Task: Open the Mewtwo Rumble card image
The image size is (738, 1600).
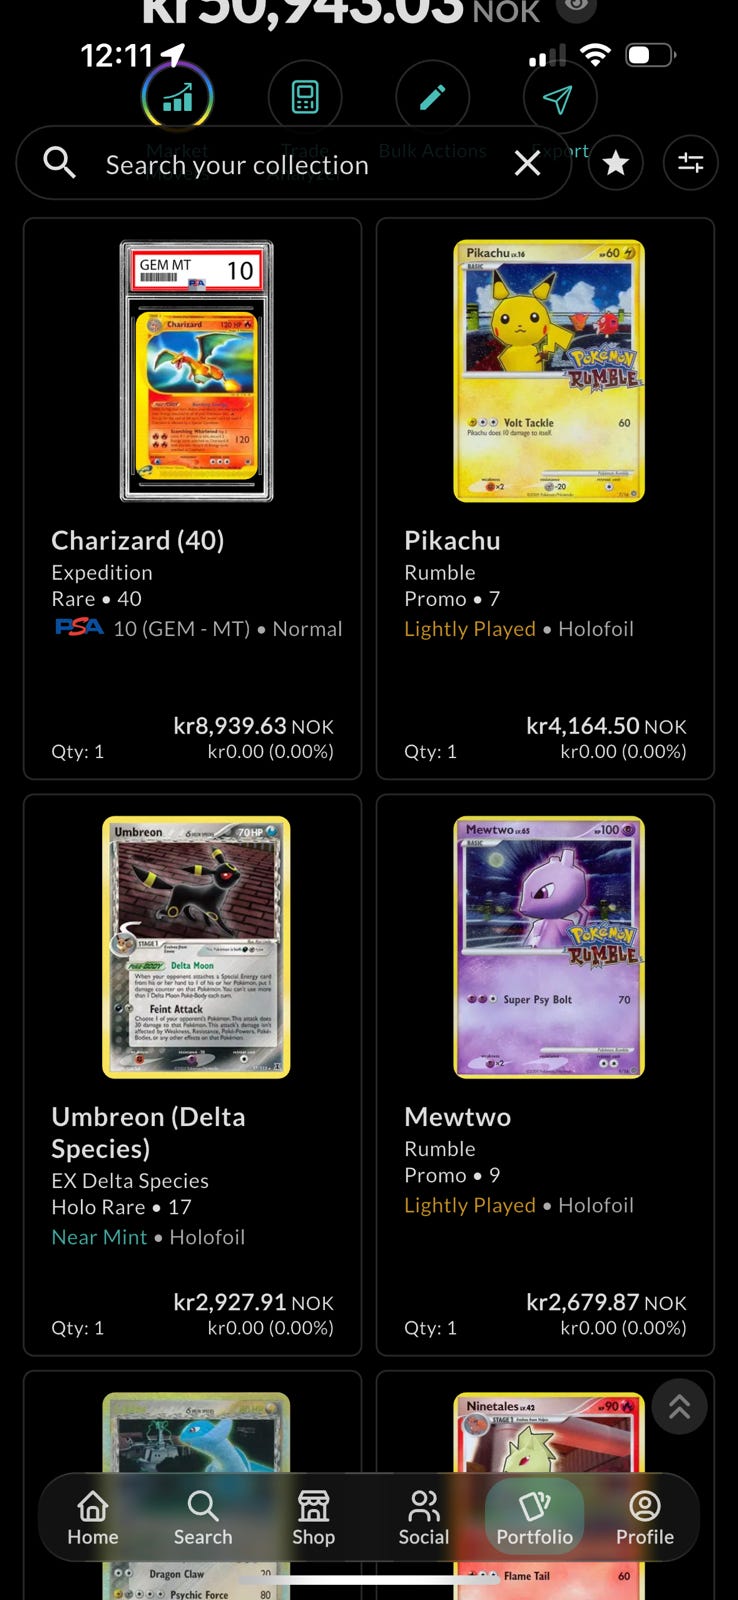Action: pos(549,947)
